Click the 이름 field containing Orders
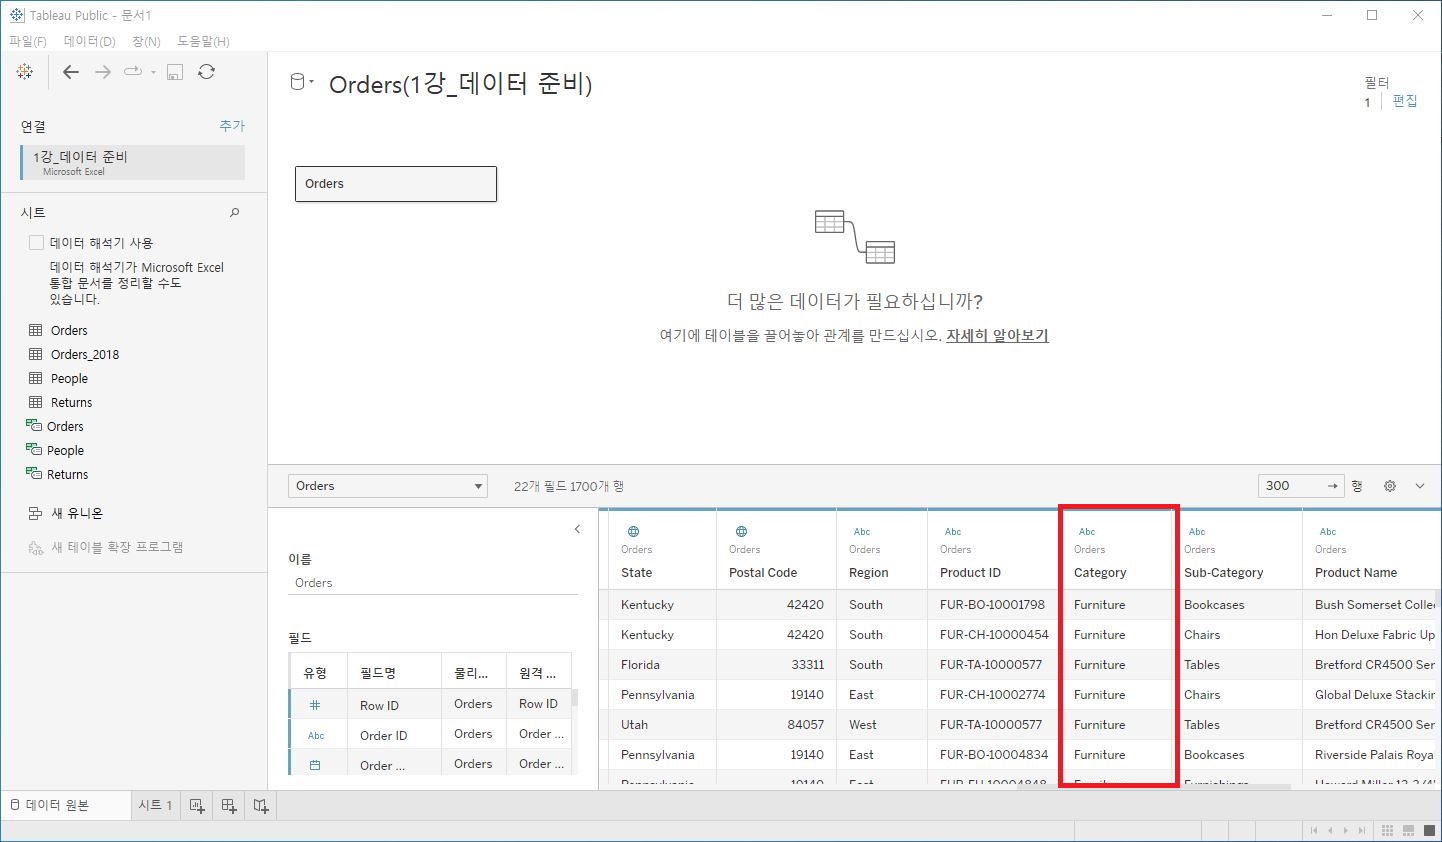This screenshot has width=1442, height=842. point(433,583)
